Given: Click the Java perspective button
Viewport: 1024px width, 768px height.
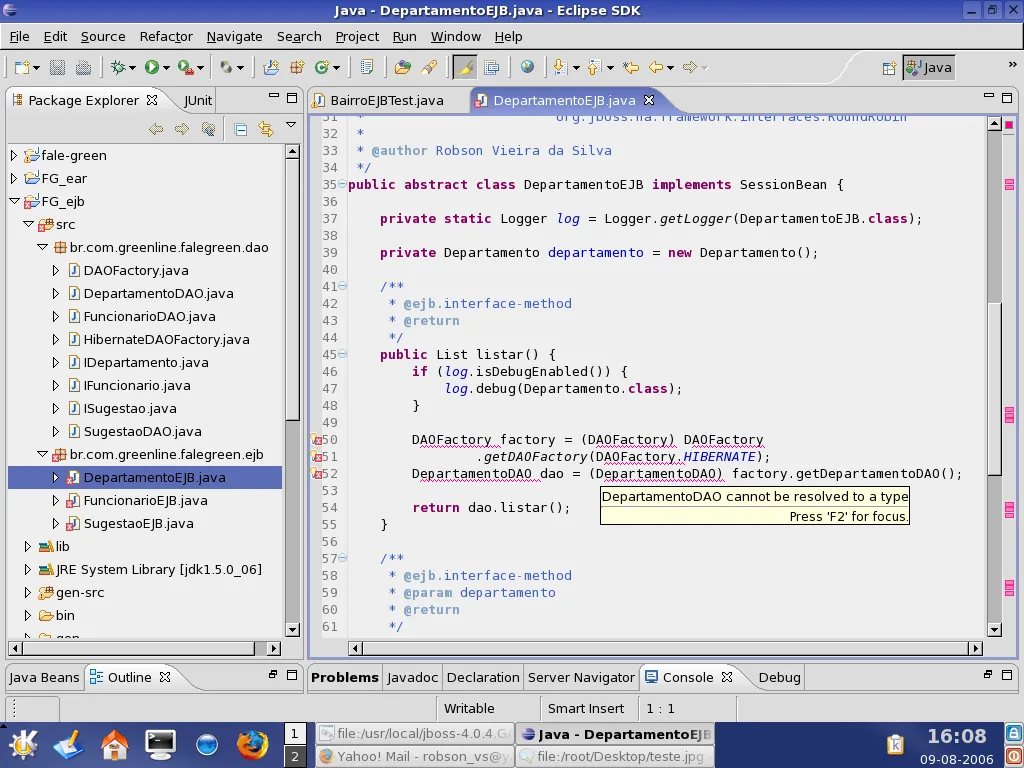Looking at the screenshot, I should 928,68.
